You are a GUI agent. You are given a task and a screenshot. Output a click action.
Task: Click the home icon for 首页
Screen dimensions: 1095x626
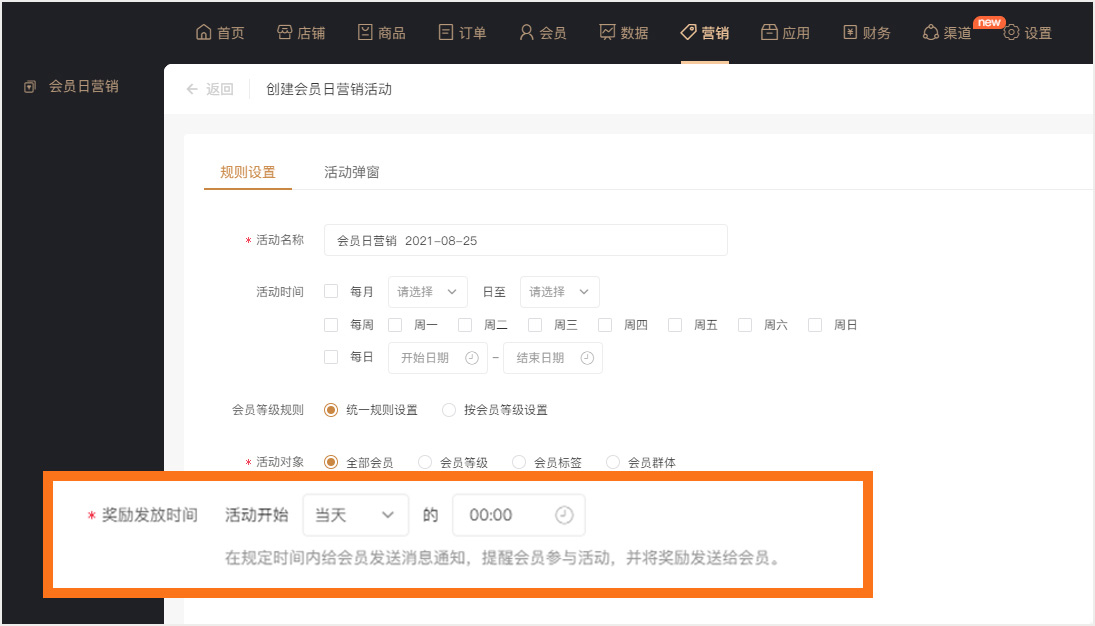204,32
